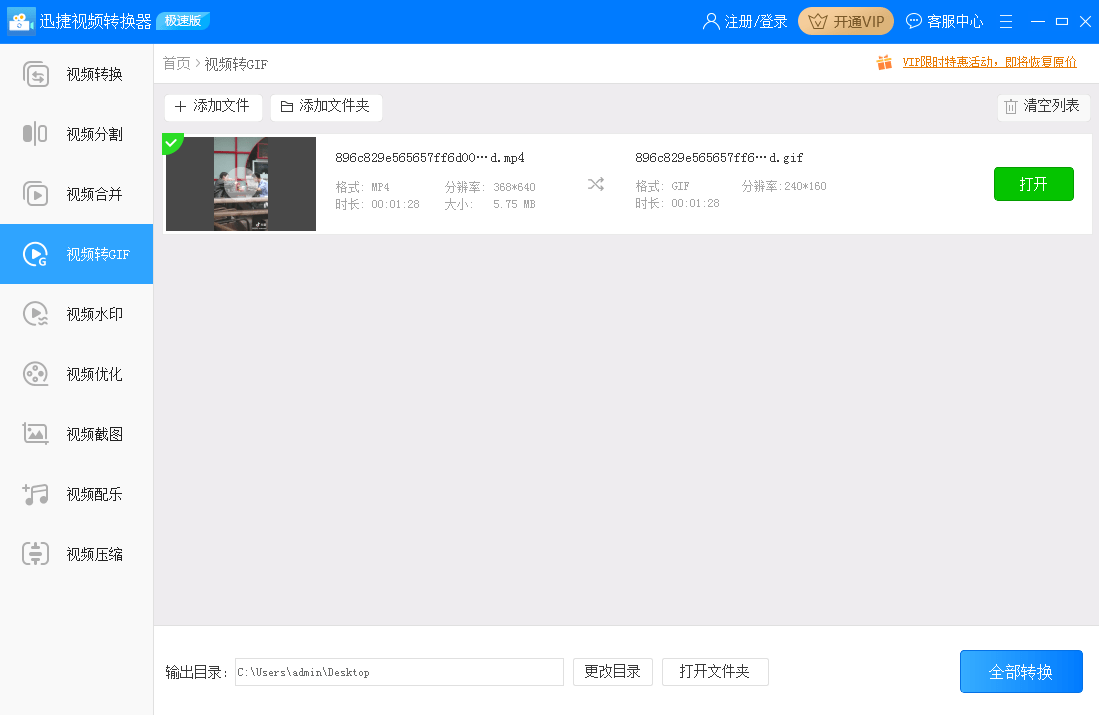Click 添加文件 to add a file
Viewport: 1099px width, 715px height.
click(x=213, y=107)
